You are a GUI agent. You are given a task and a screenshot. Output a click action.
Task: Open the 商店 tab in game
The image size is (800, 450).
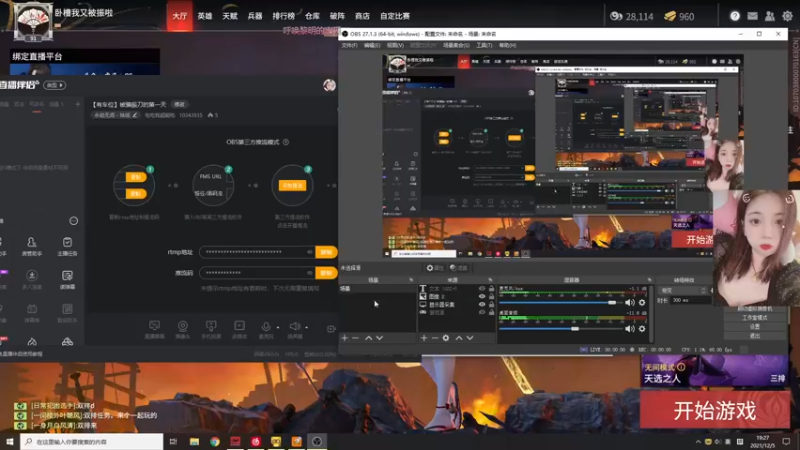(362, 16)
